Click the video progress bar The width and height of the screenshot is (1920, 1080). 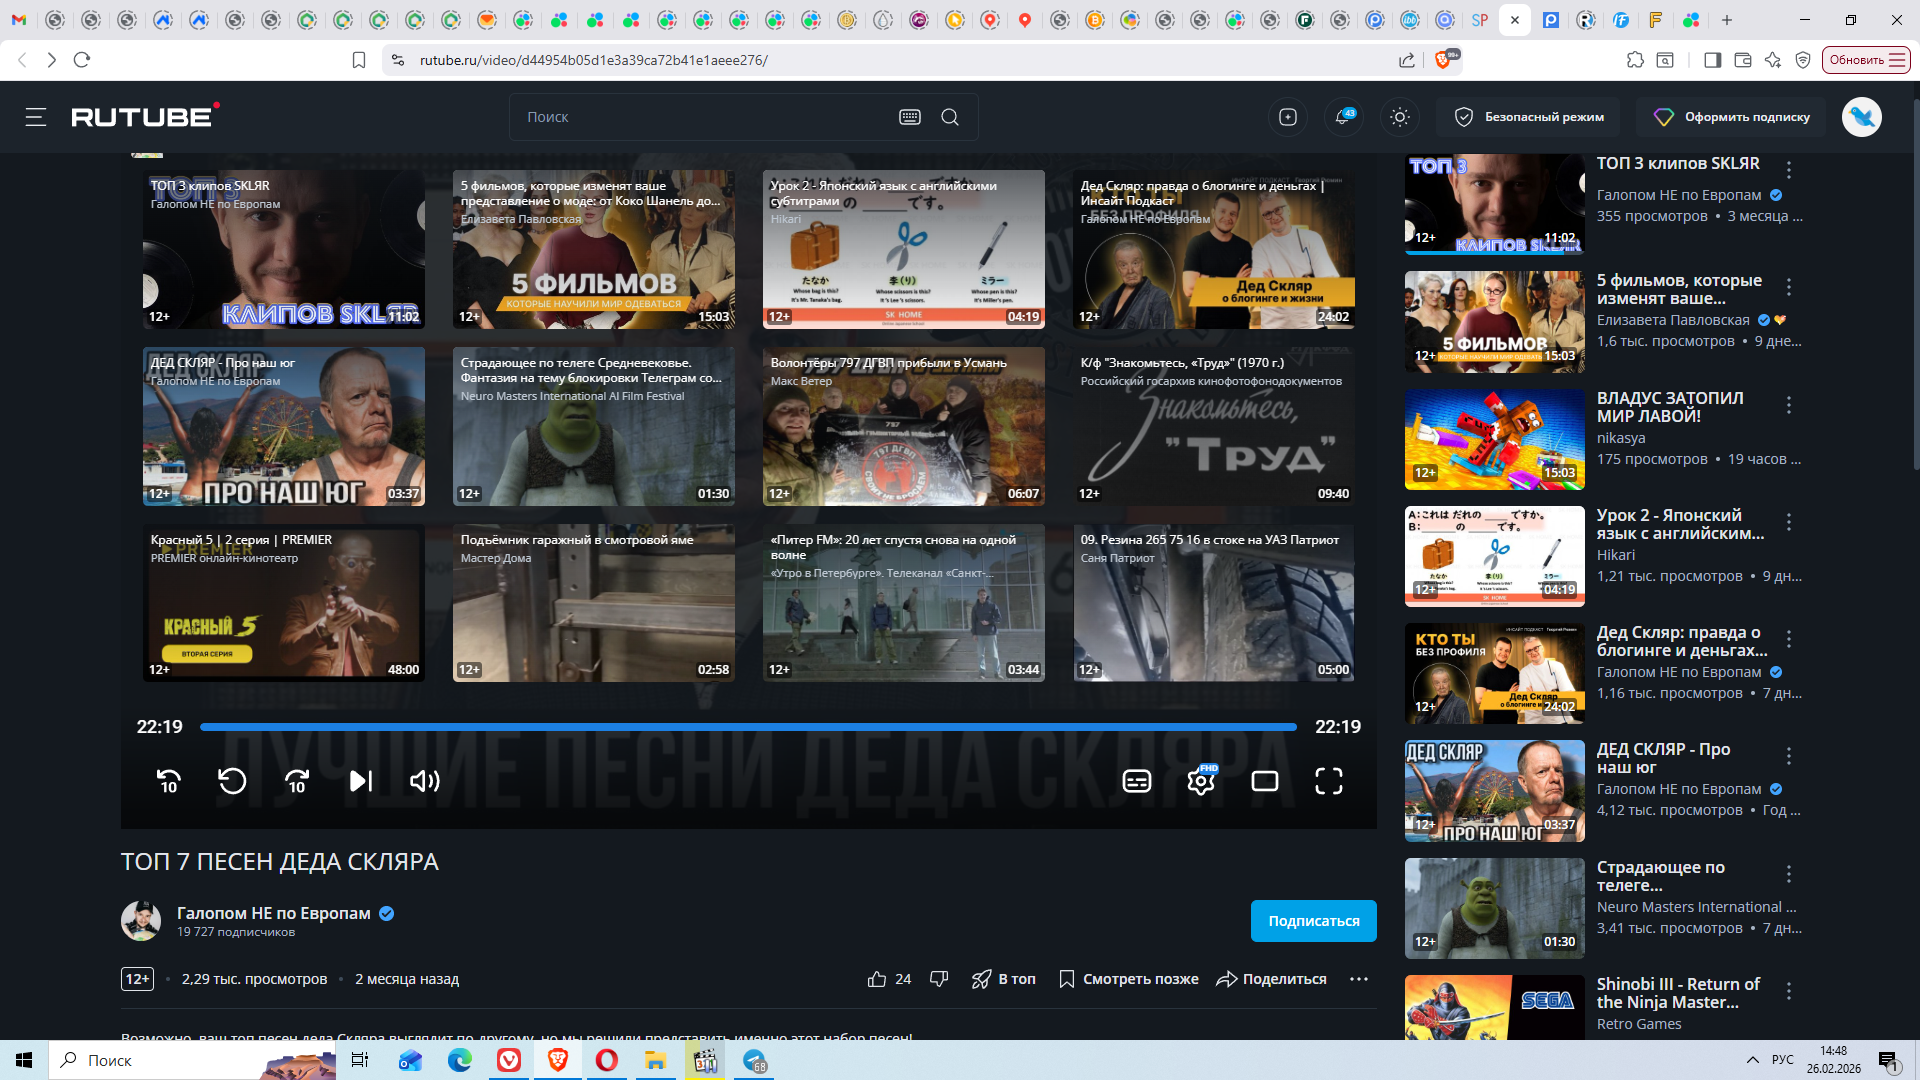coord(748,727)
